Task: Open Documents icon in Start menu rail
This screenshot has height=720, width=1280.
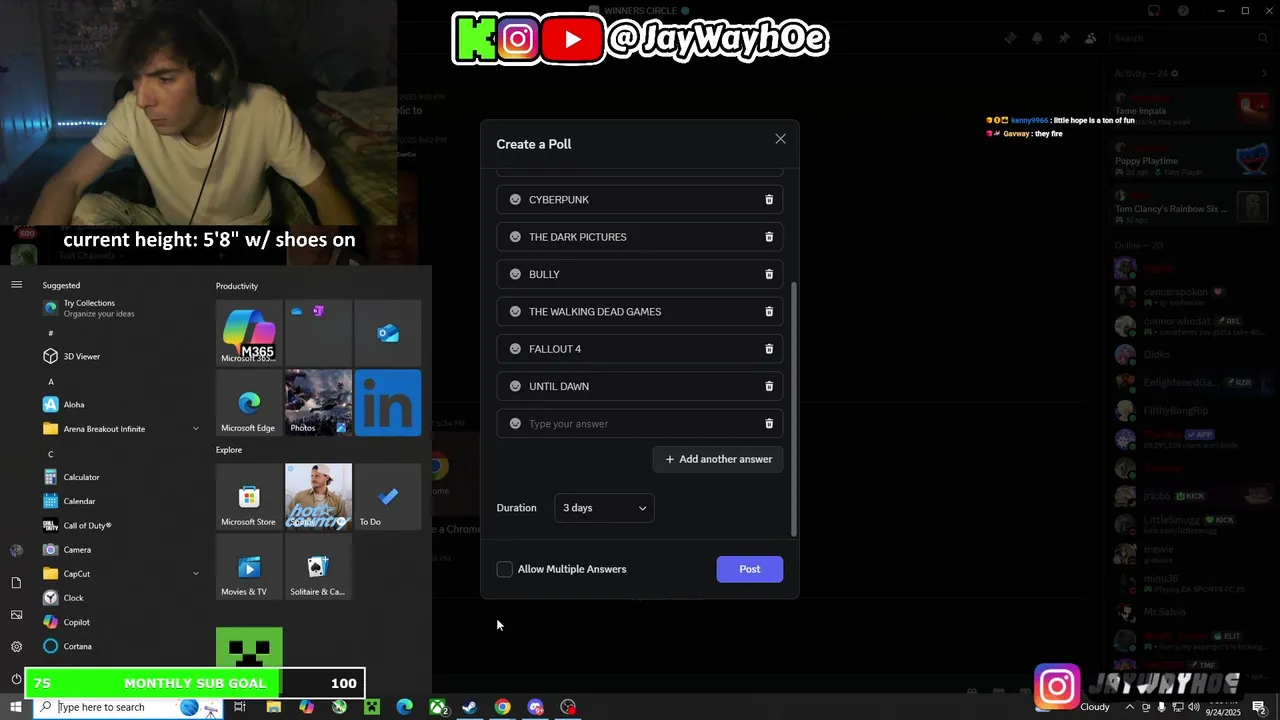Action: [x=16, y=583]
